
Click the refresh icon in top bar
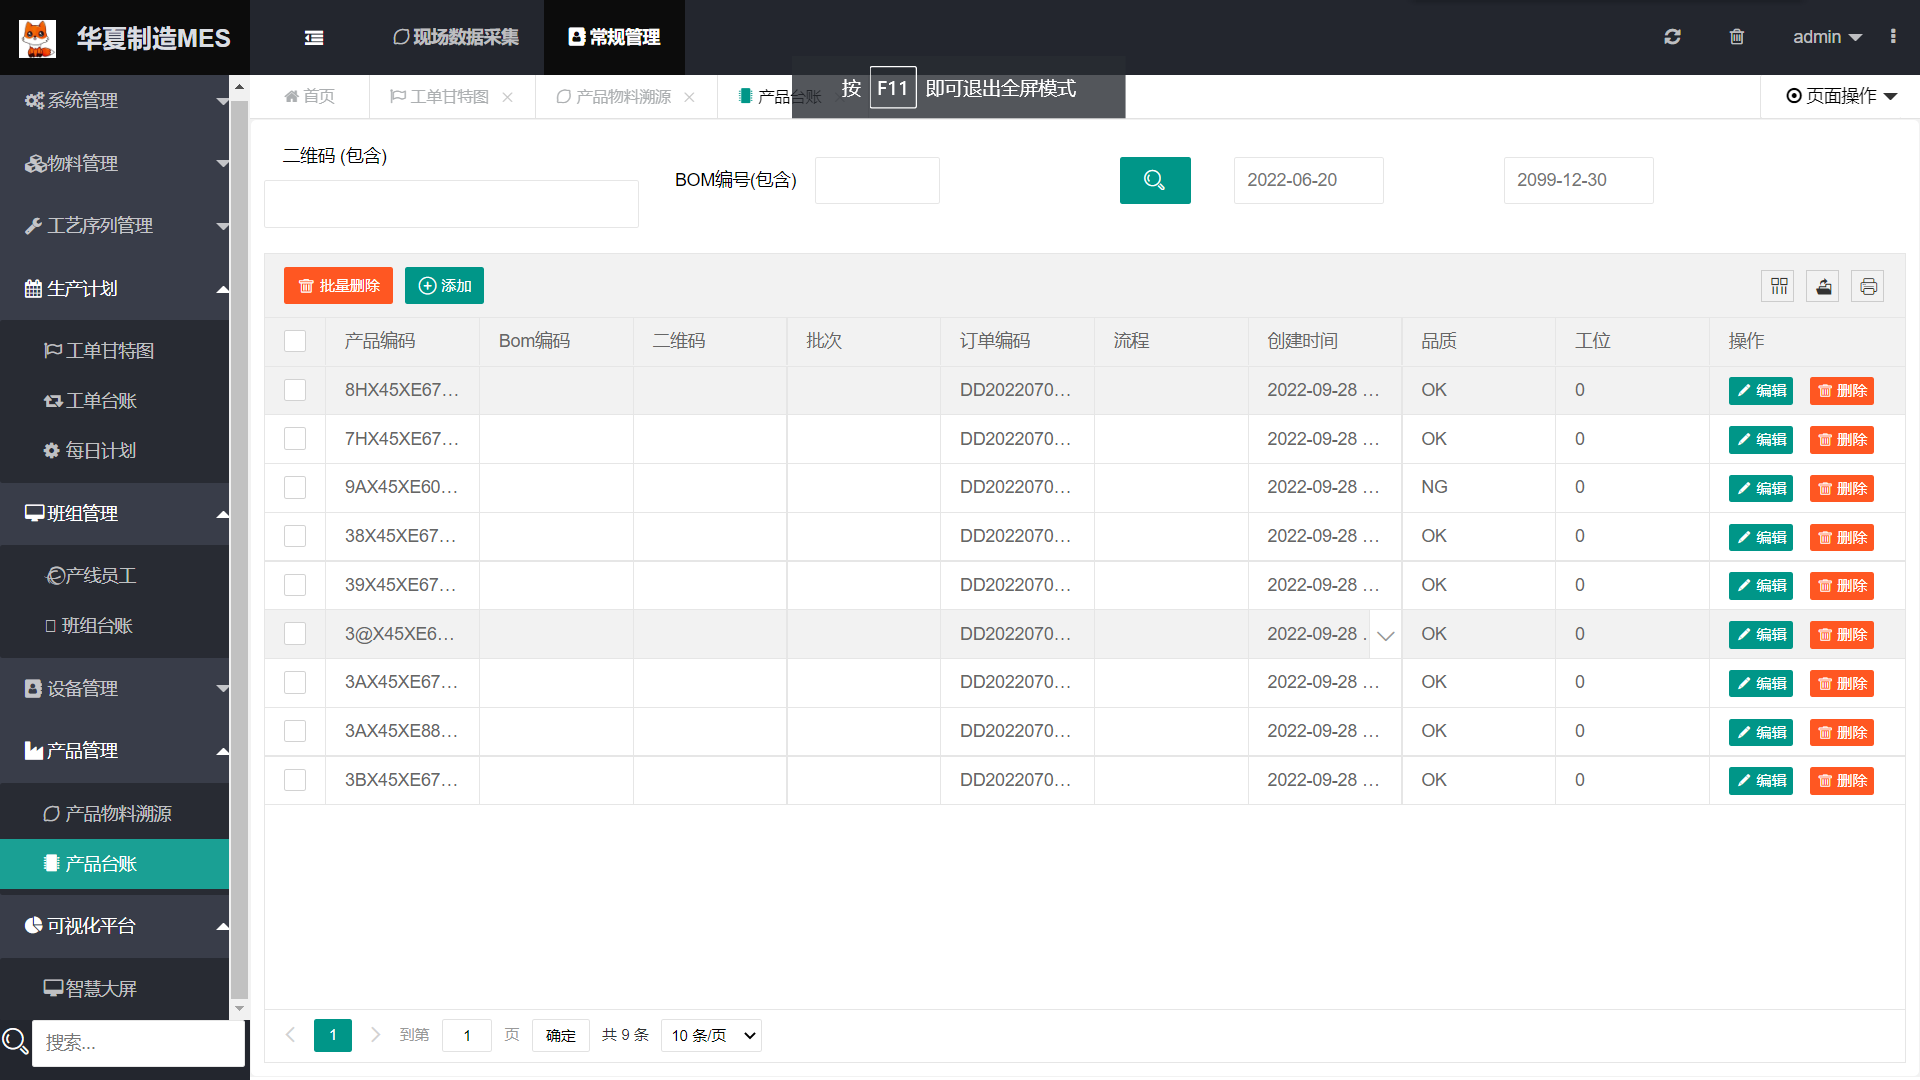(x=1672, y=37)
